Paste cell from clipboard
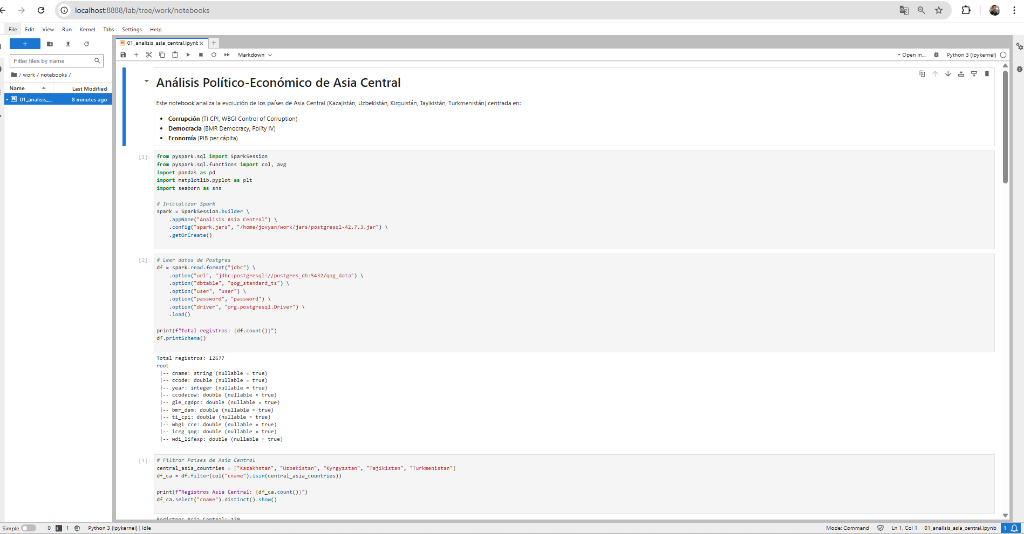 click(175, 55)
